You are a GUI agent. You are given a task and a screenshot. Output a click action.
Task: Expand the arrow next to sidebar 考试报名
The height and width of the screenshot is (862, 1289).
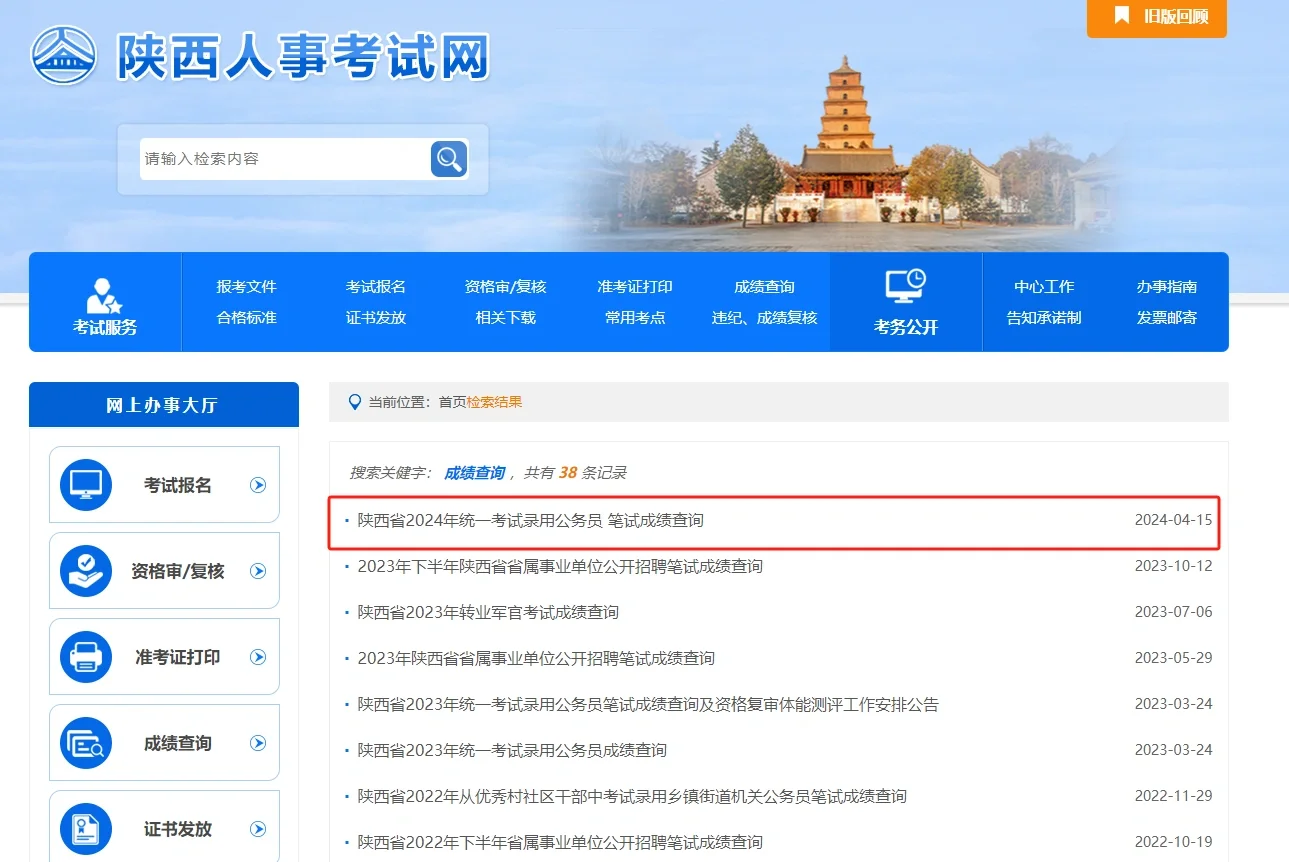(x=259, y=484)
